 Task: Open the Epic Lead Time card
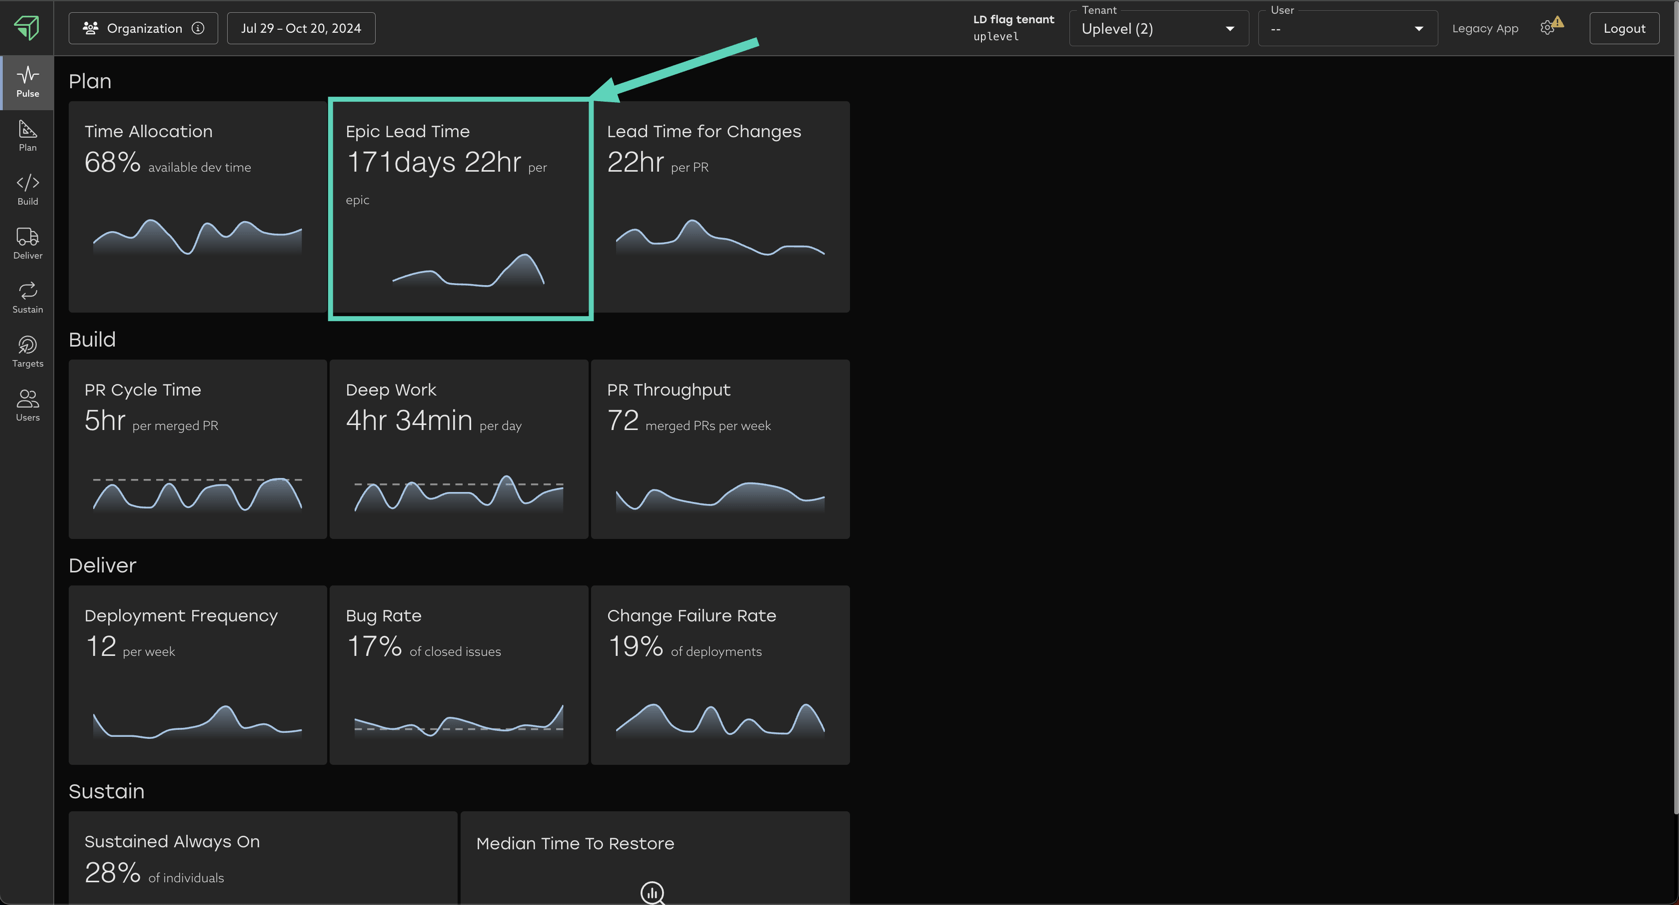tap(460, 208)
